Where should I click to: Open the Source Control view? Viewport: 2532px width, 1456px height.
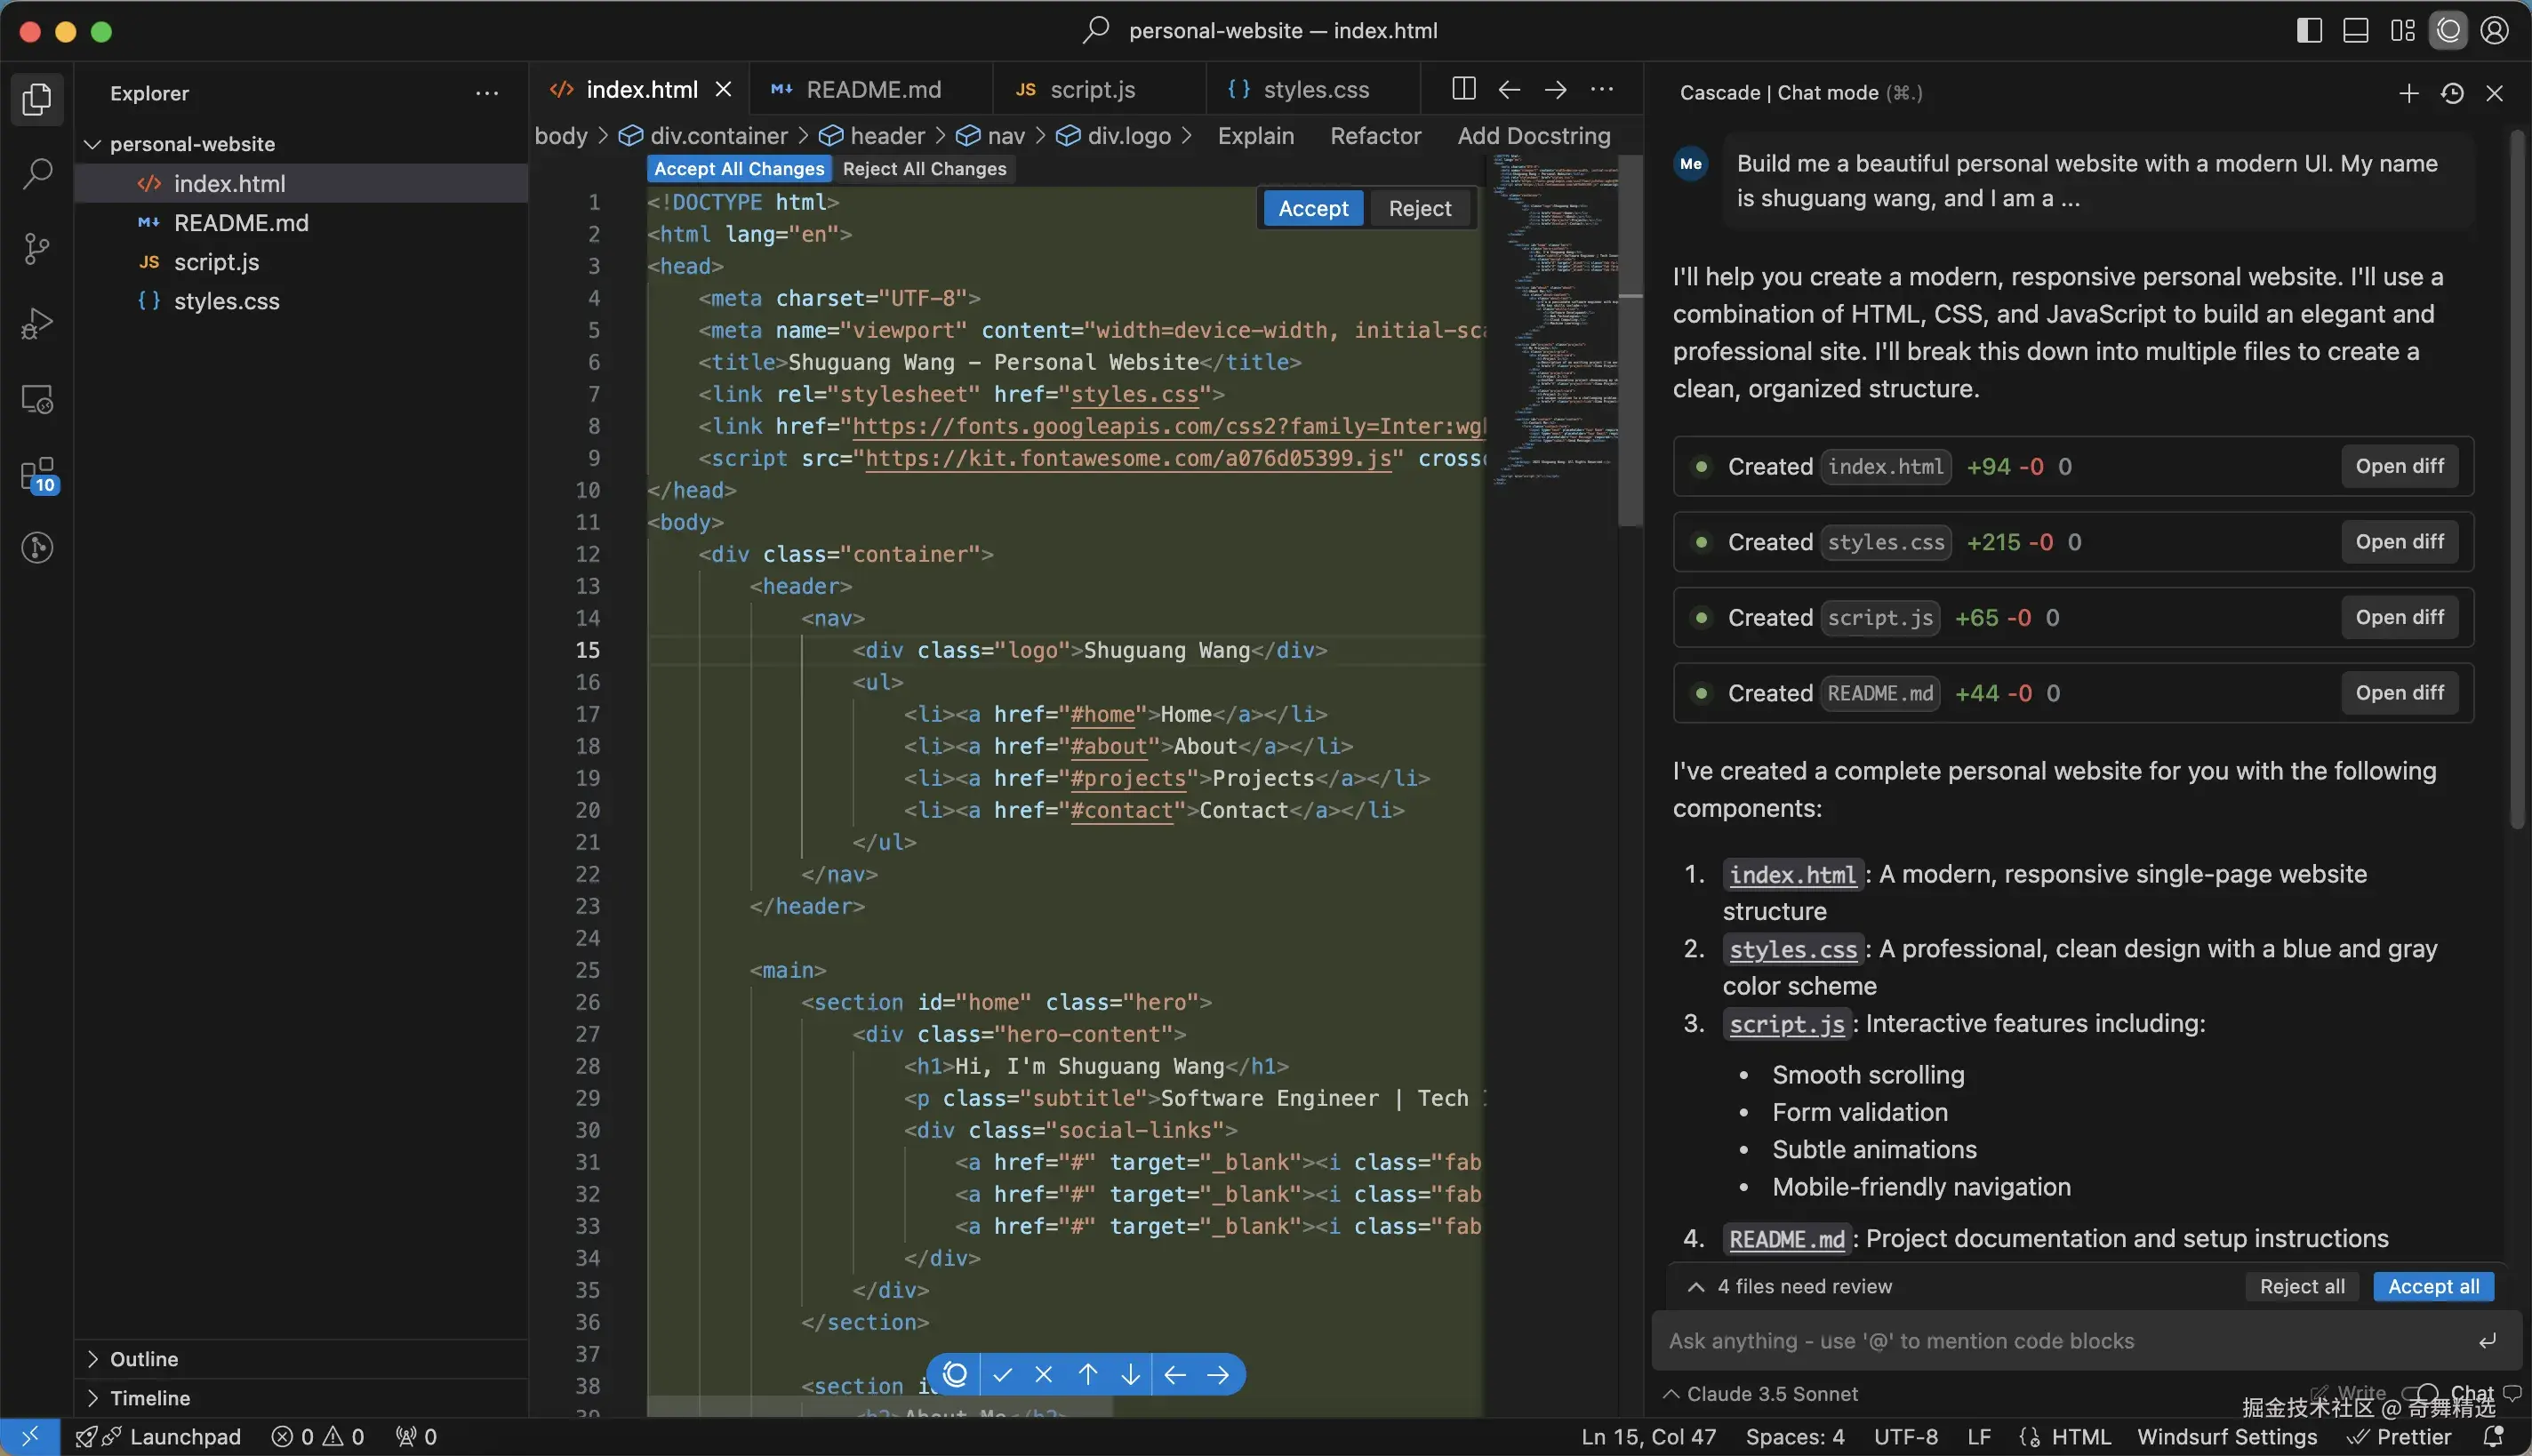[x=37, y=248]
